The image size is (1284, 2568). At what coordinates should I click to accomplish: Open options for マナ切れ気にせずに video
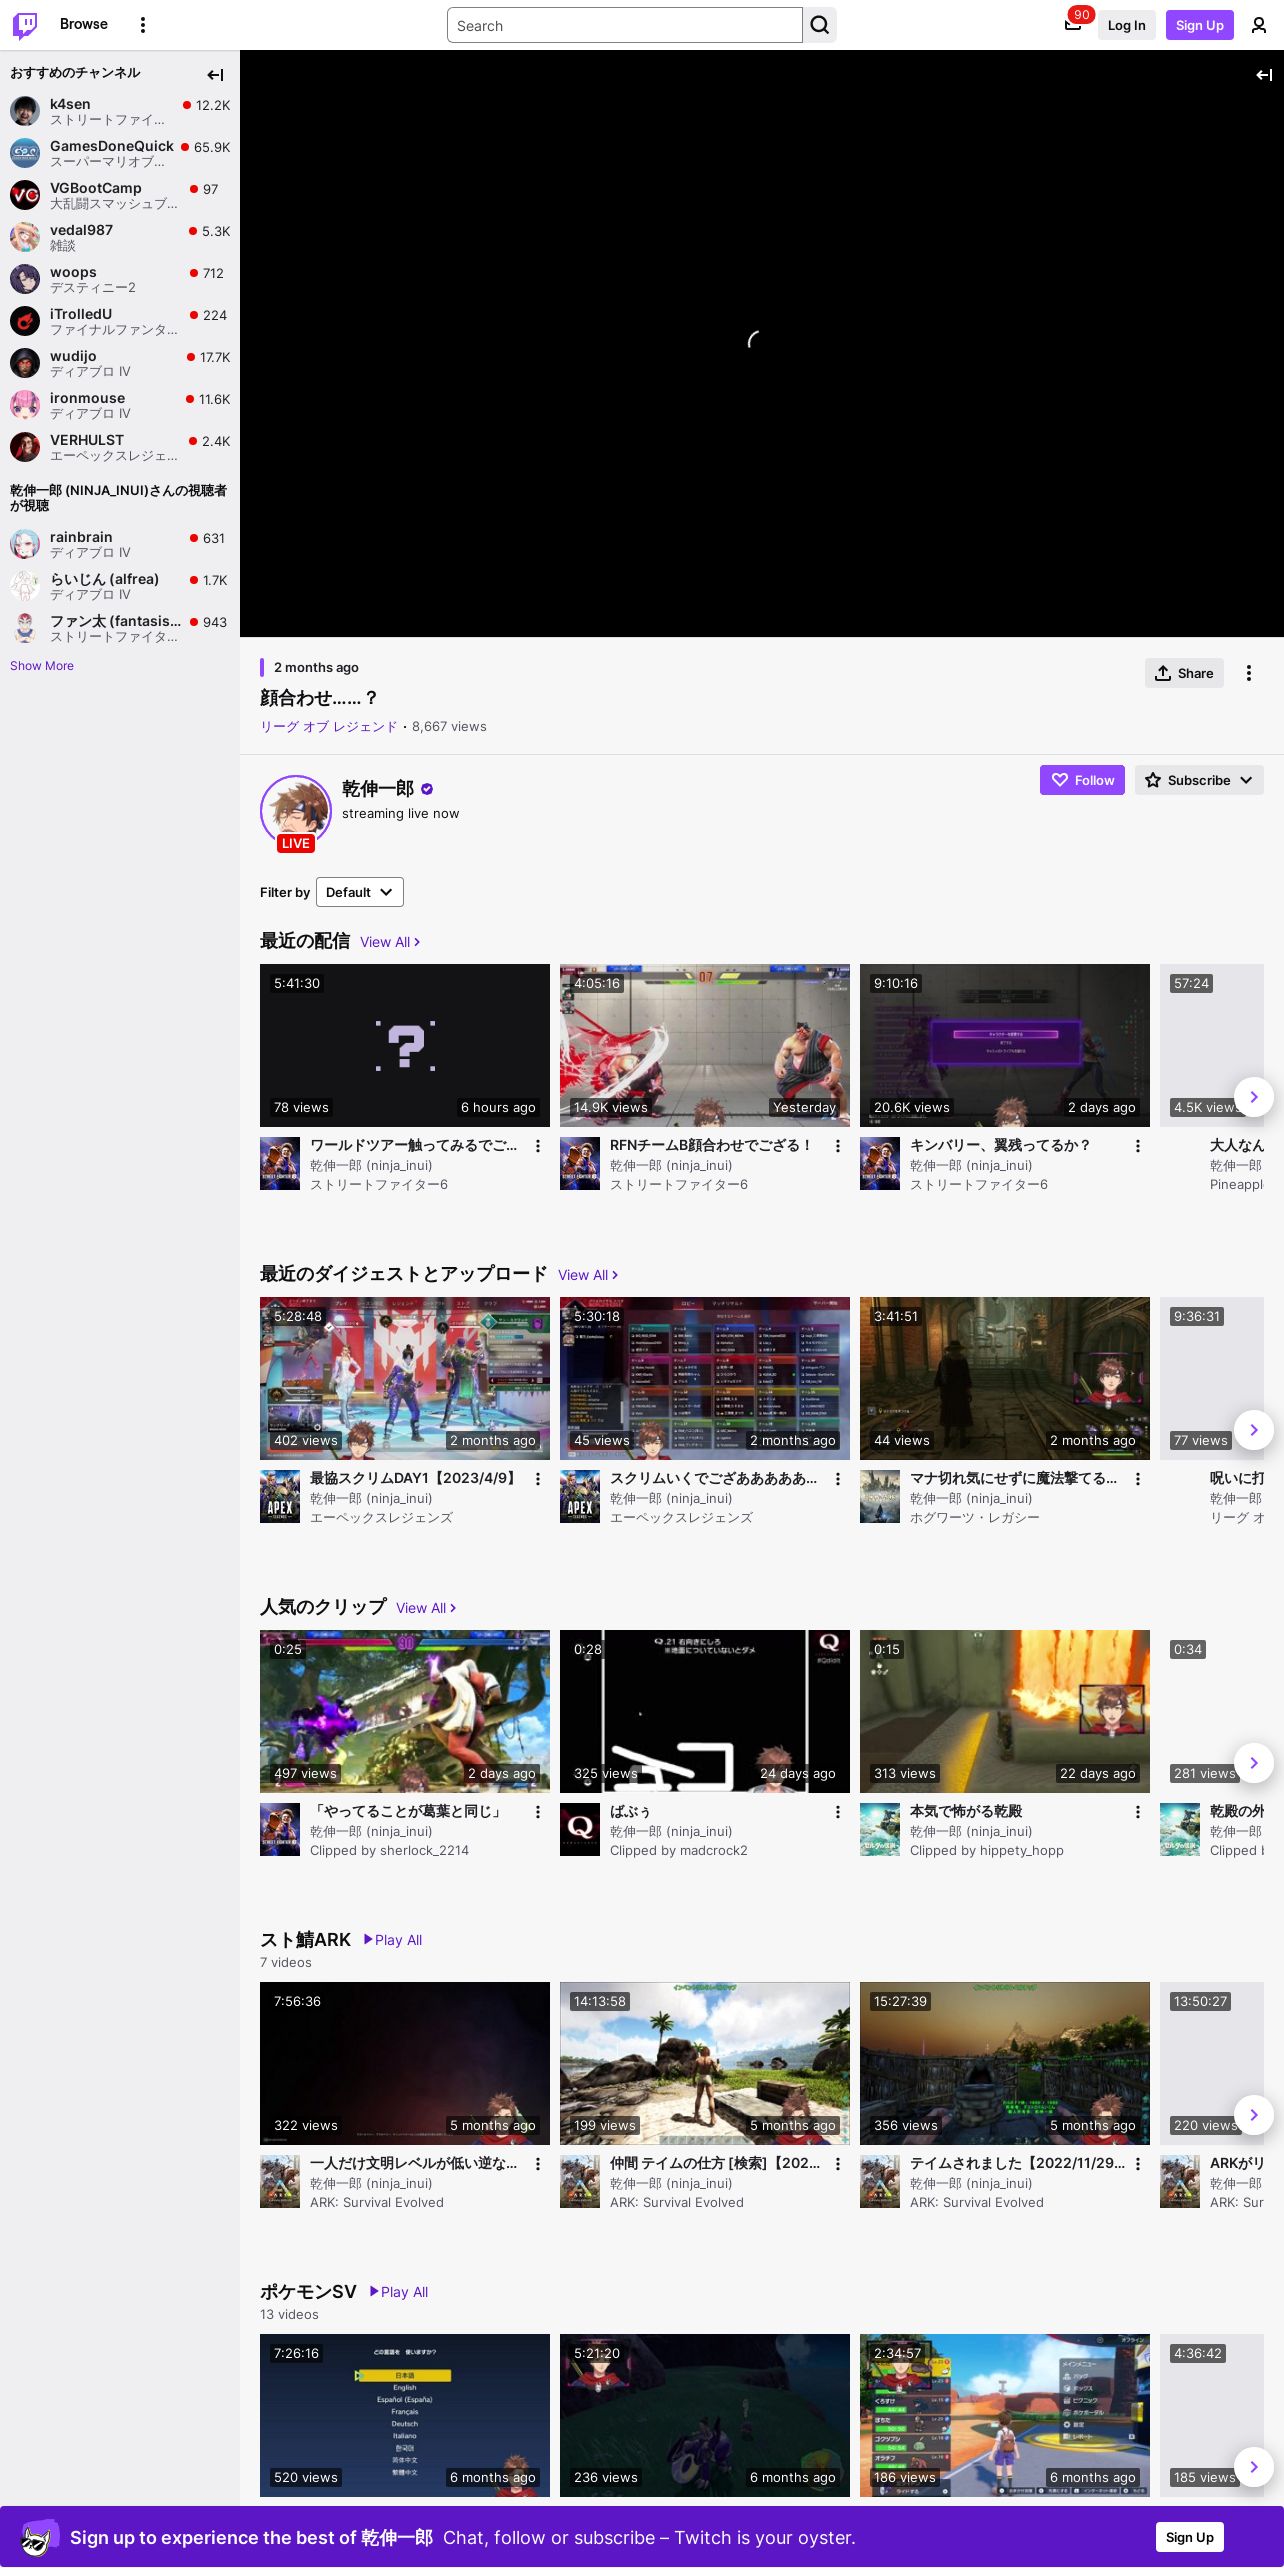(x=1138, y=1479)
